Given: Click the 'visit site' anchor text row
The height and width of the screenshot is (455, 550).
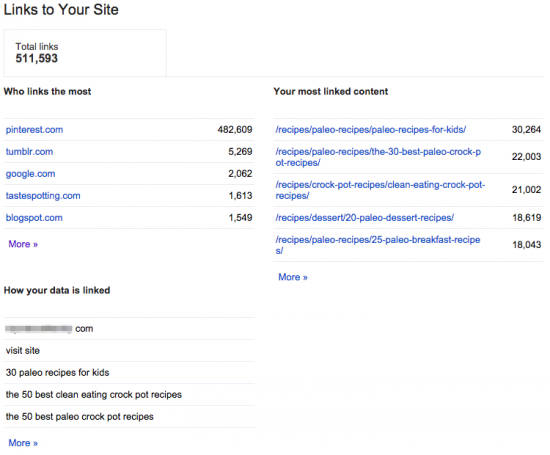Looking at the screenshot, I should point(129,351).
